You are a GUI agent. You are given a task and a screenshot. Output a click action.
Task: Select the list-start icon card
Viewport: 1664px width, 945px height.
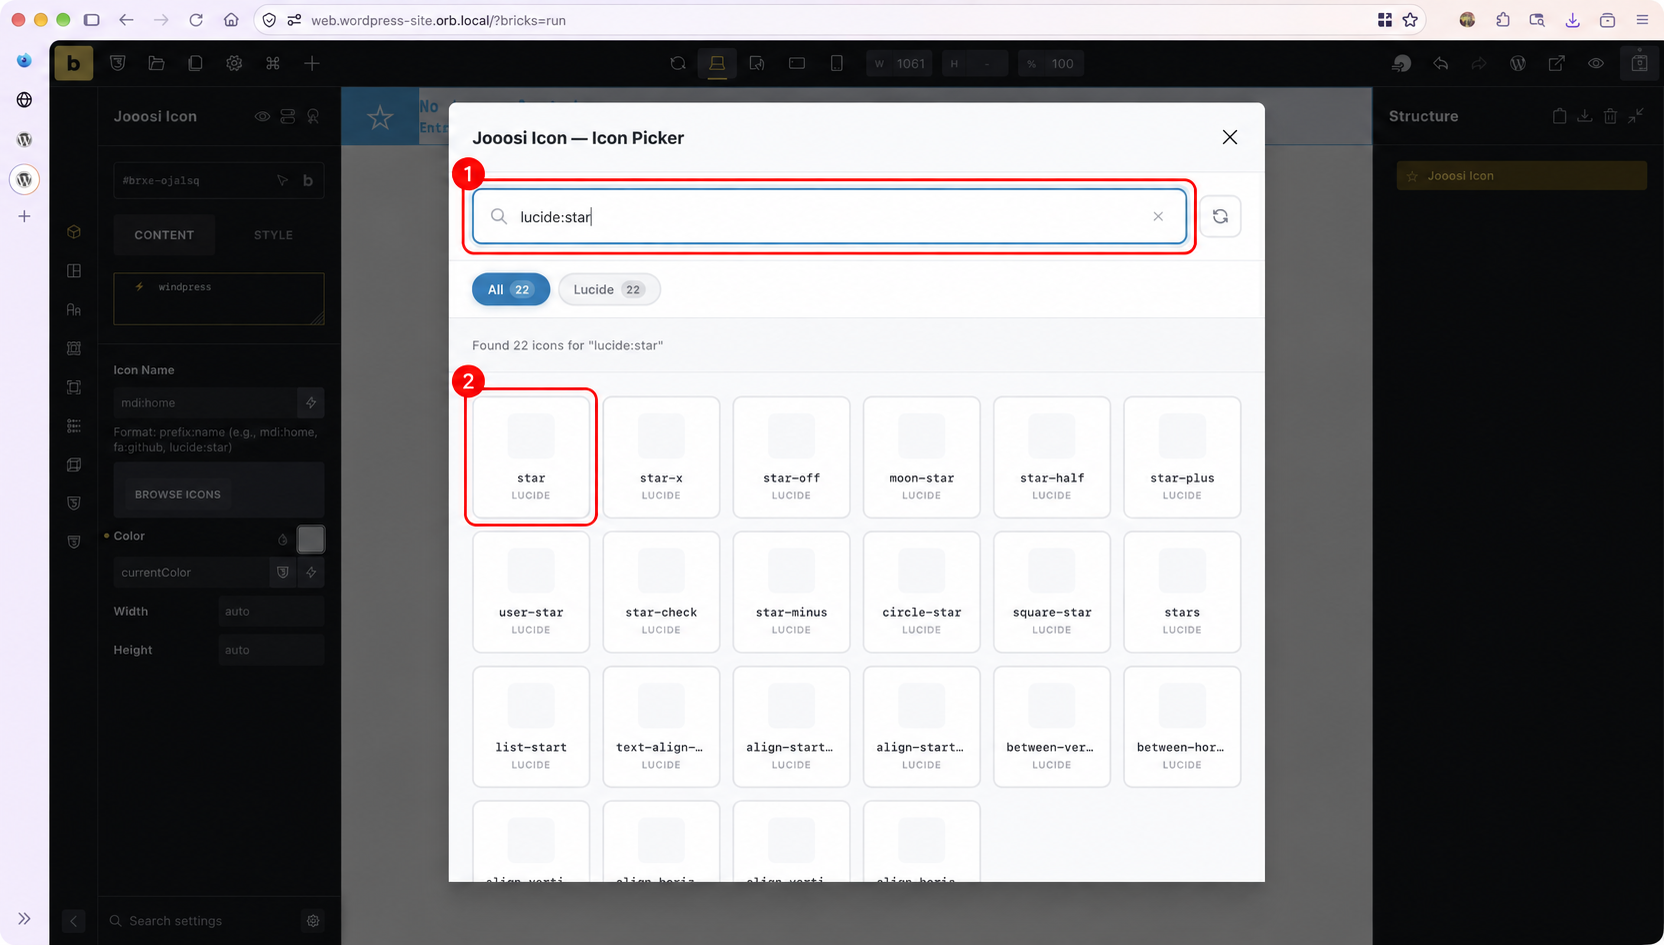pyautogui.click(x=531, y=727)
